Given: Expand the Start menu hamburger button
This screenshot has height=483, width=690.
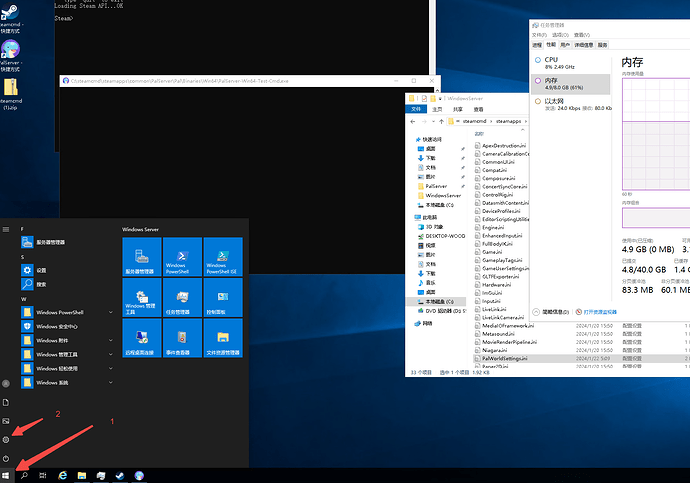Looking at the screenshot, I should tap(6, 229).
